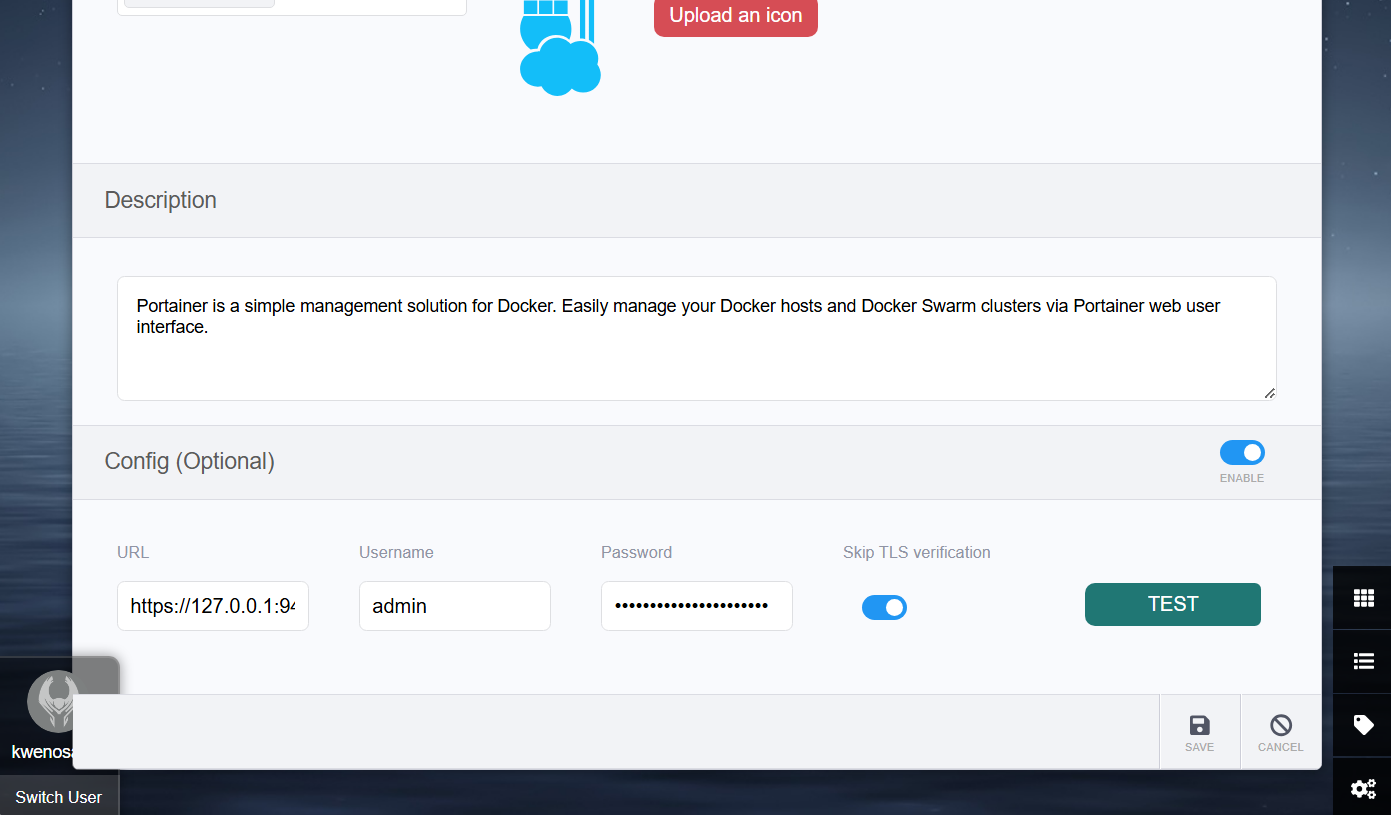
Task: Focus the Password field
Action: point(696,605)
